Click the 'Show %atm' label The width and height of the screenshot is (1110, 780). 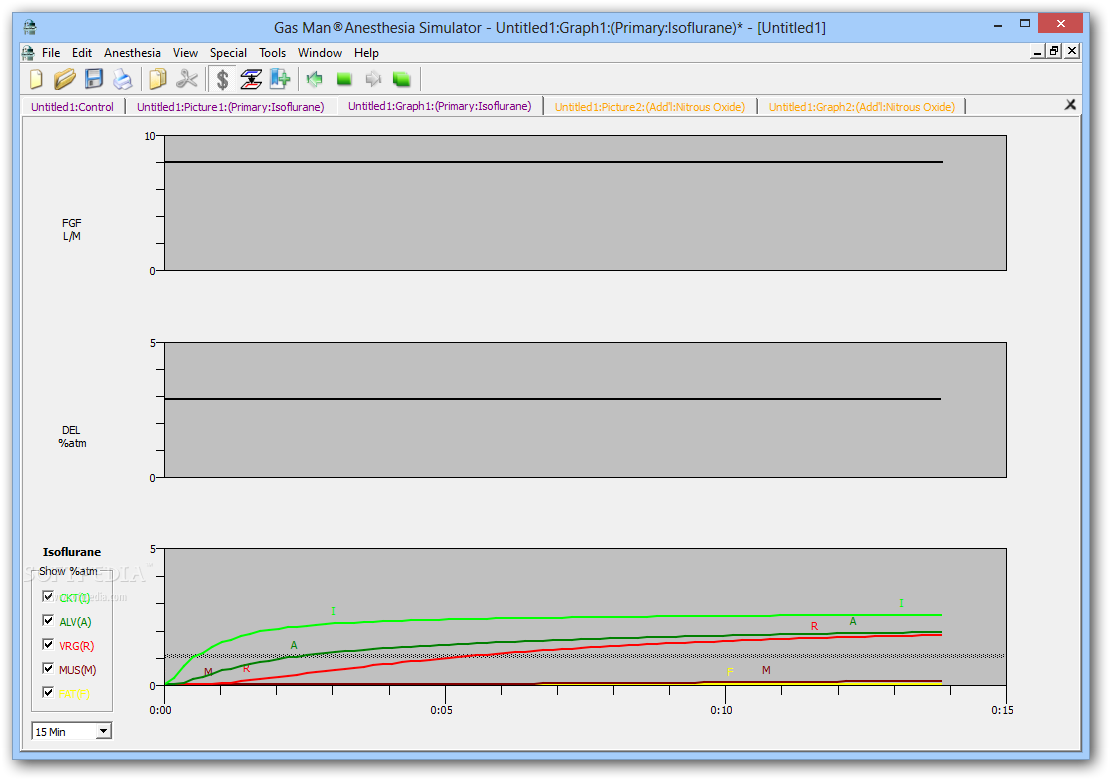(68, 571)
